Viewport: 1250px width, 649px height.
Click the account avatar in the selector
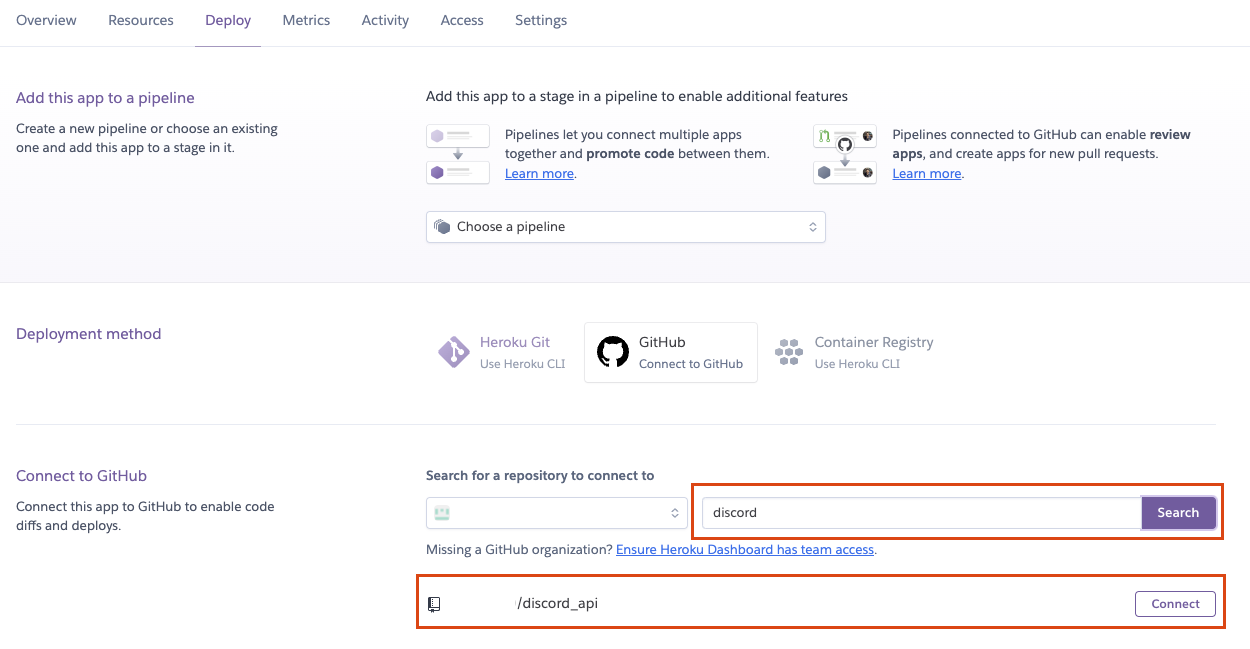441,513
